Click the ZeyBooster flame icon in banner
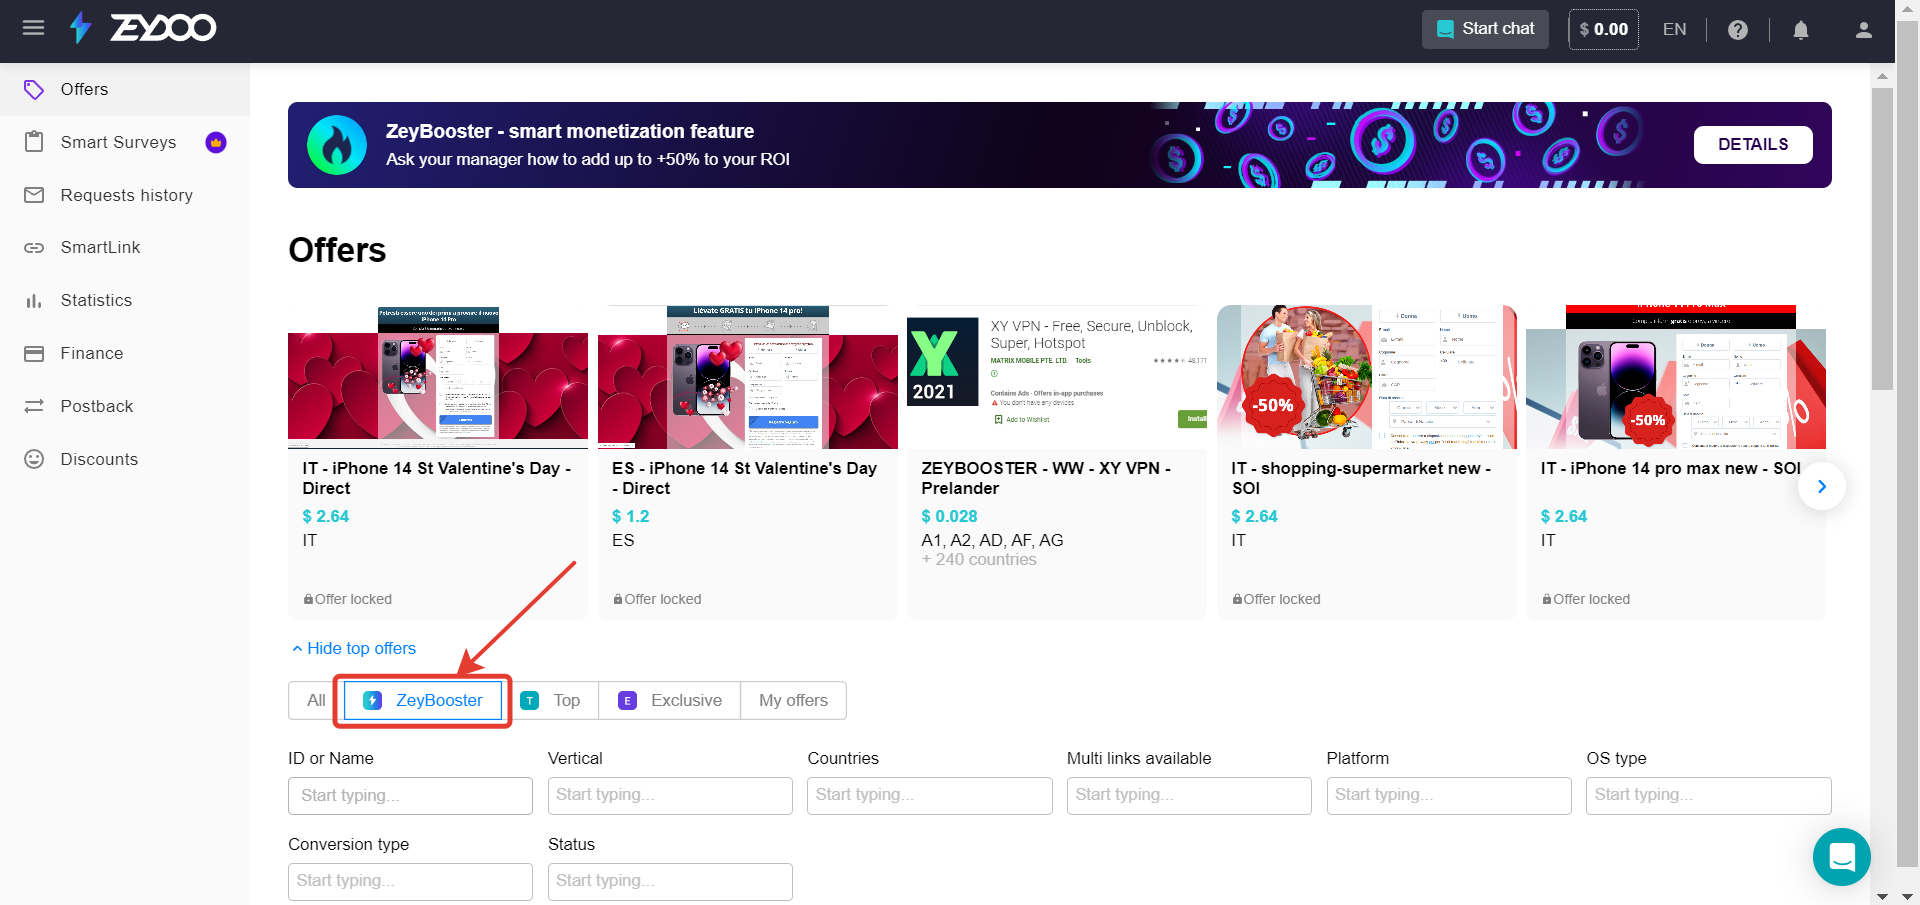The width and height of the screenshot is (1920, 905). (337, 145)
